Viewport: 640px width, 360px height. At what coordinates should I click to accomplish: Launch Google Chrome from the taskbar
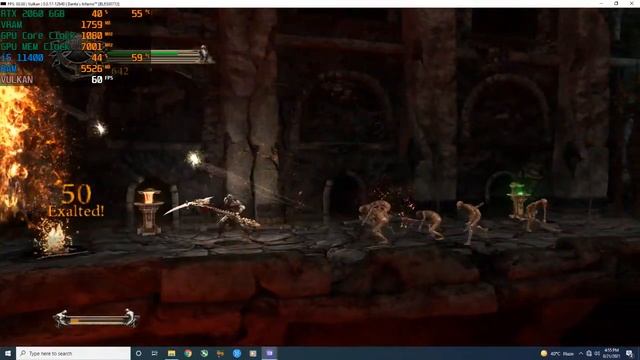pos(188,353)
